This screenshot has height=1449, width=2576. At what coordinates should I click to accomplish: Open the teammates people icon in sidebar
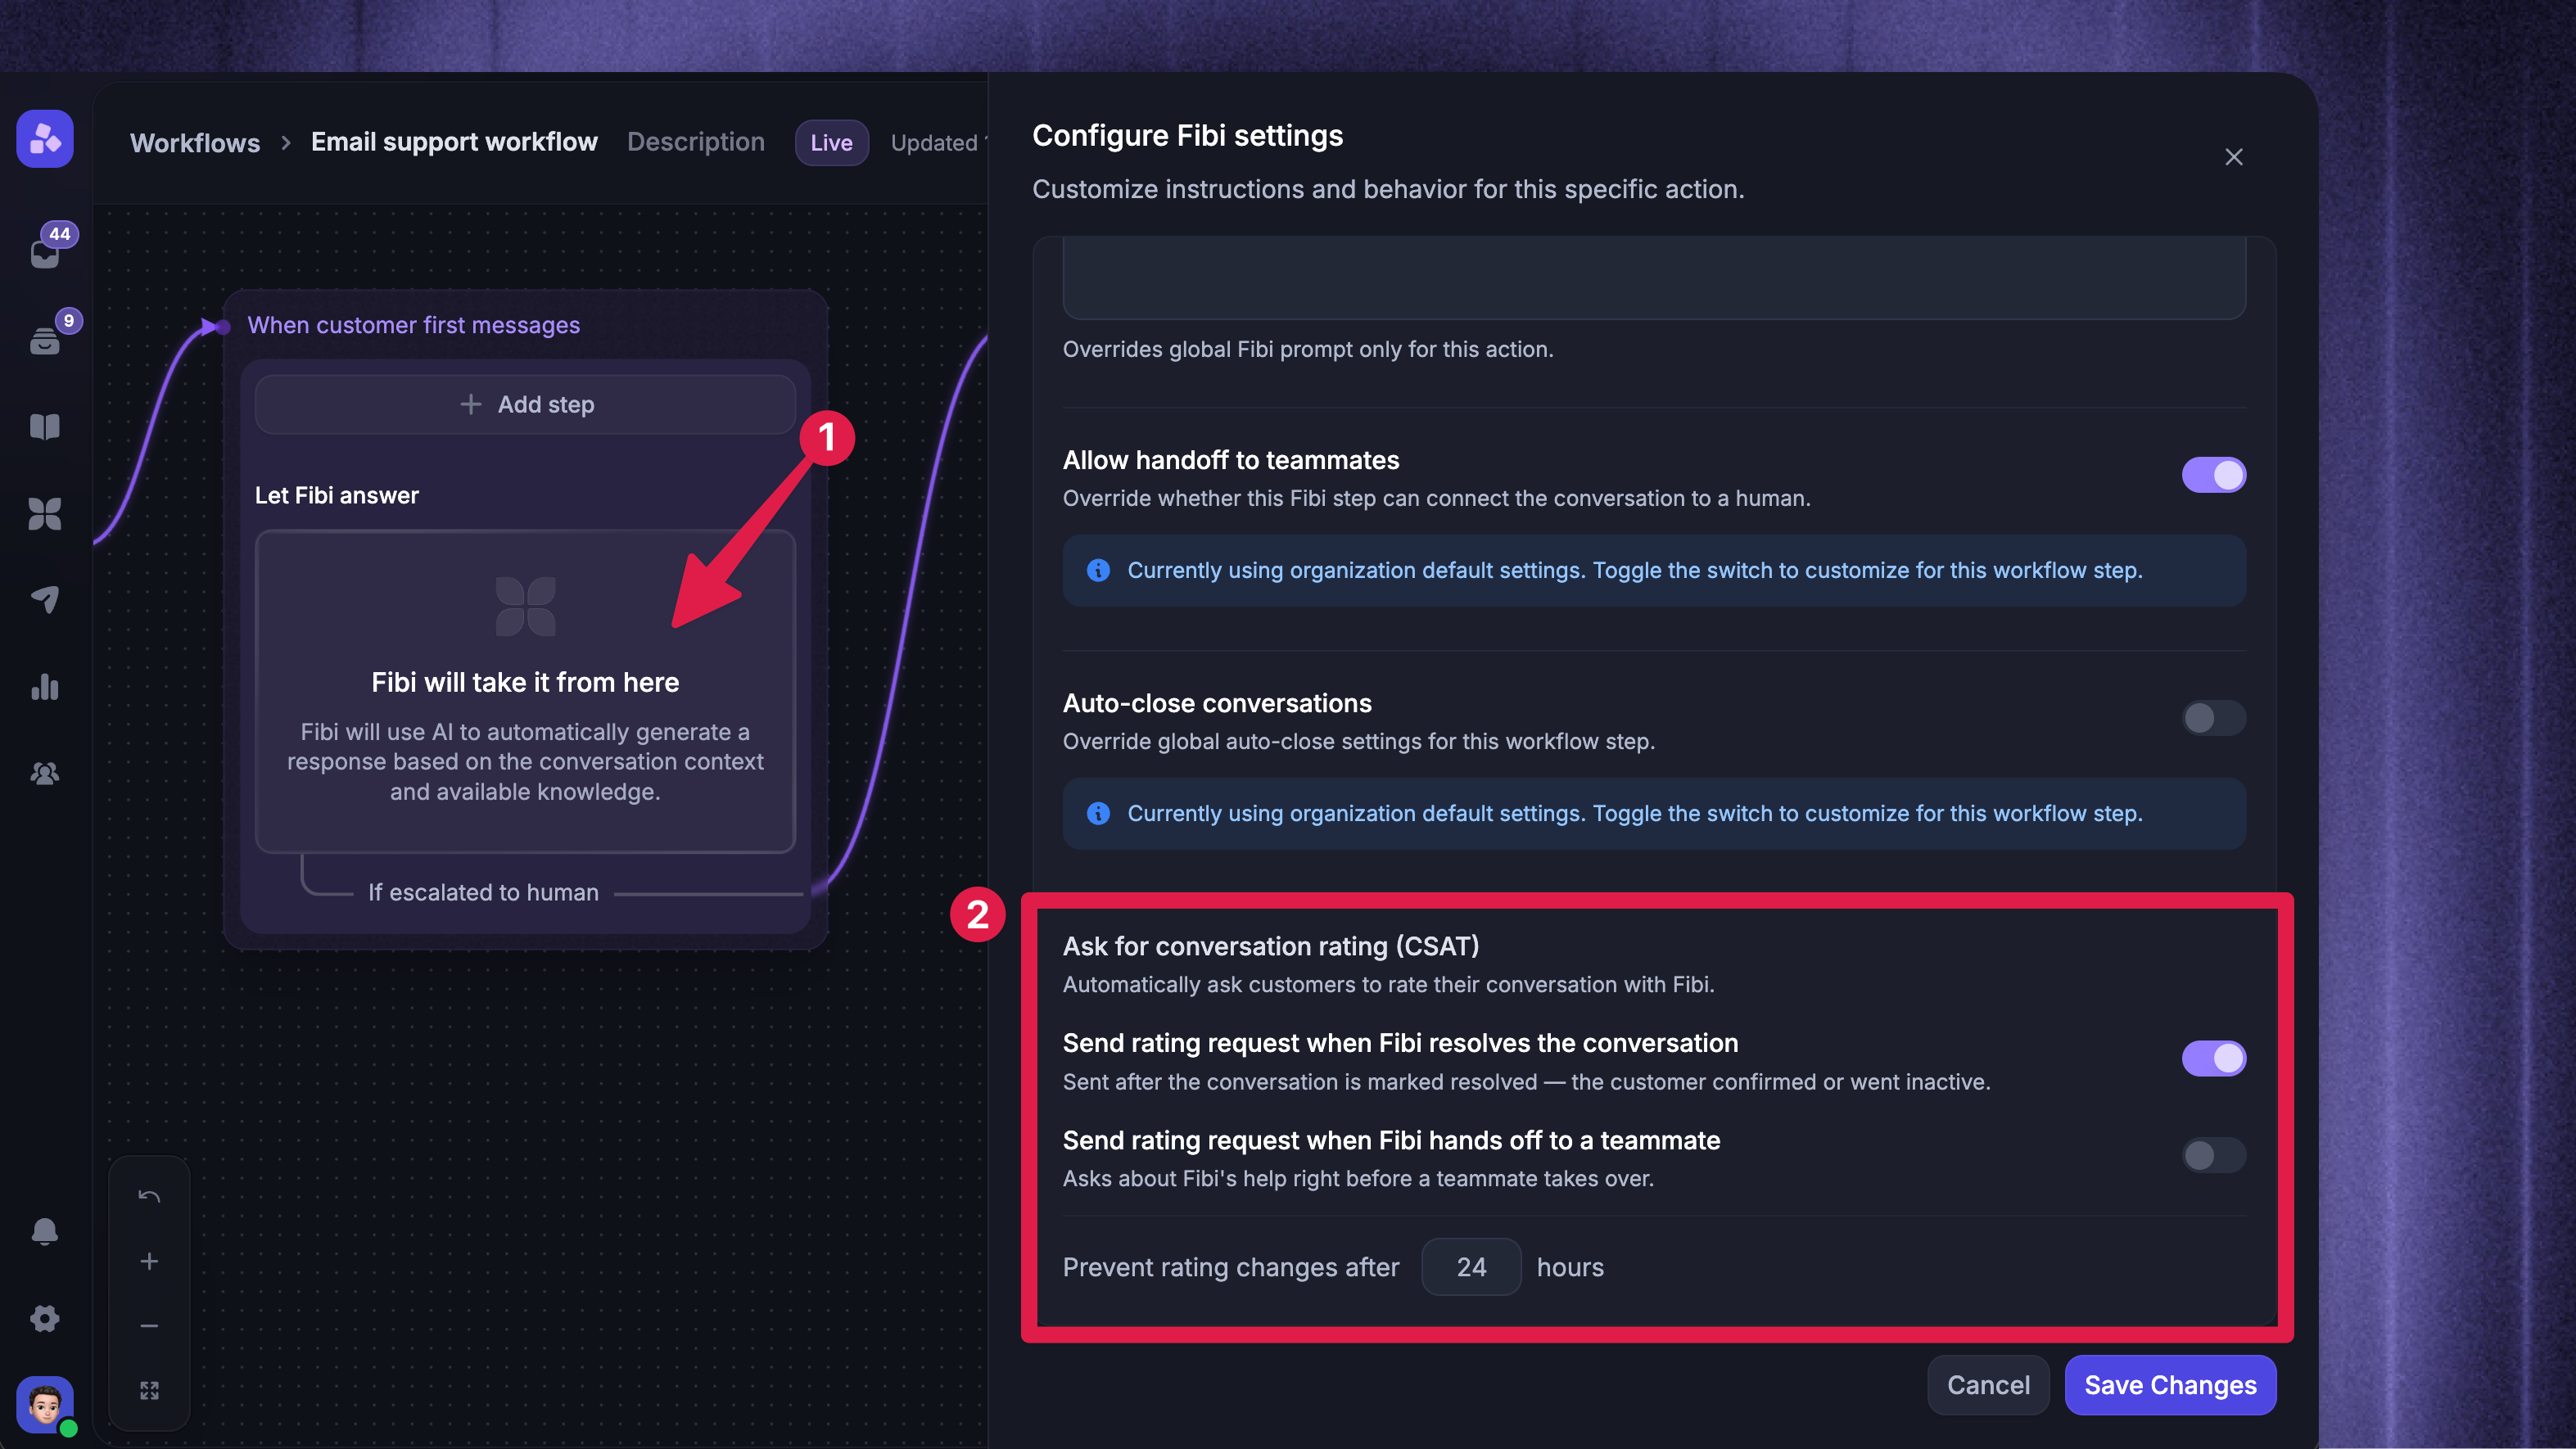45,773
